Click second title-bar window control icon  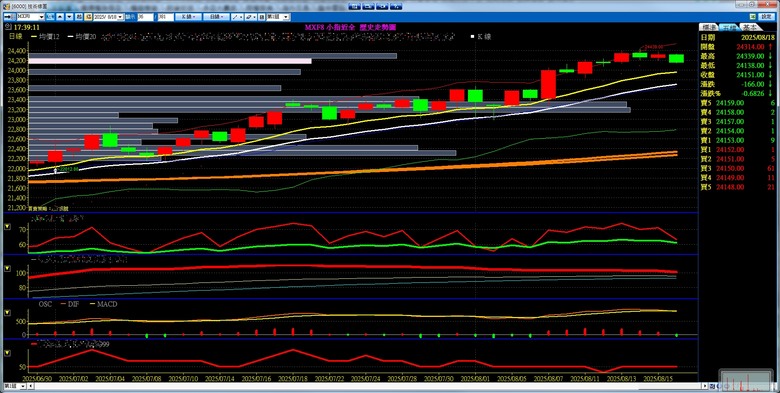369,6
